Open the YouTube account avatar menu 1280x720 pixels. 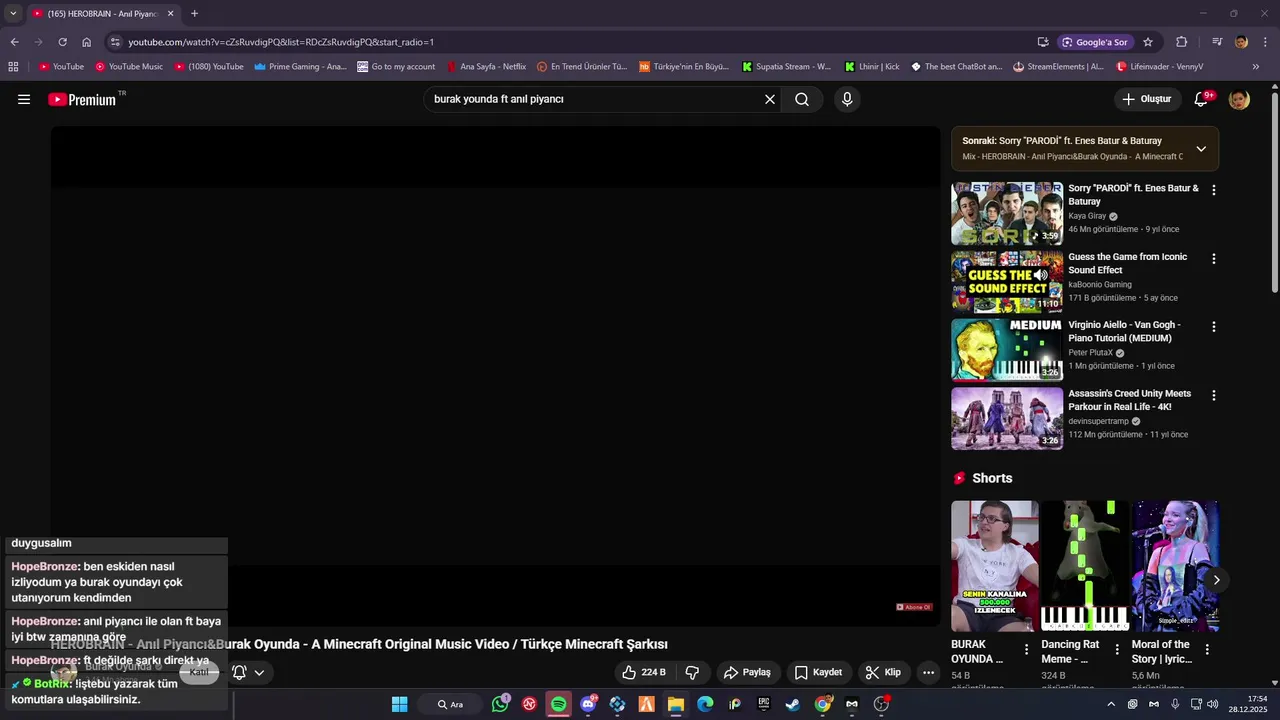tap(1239, 99)
